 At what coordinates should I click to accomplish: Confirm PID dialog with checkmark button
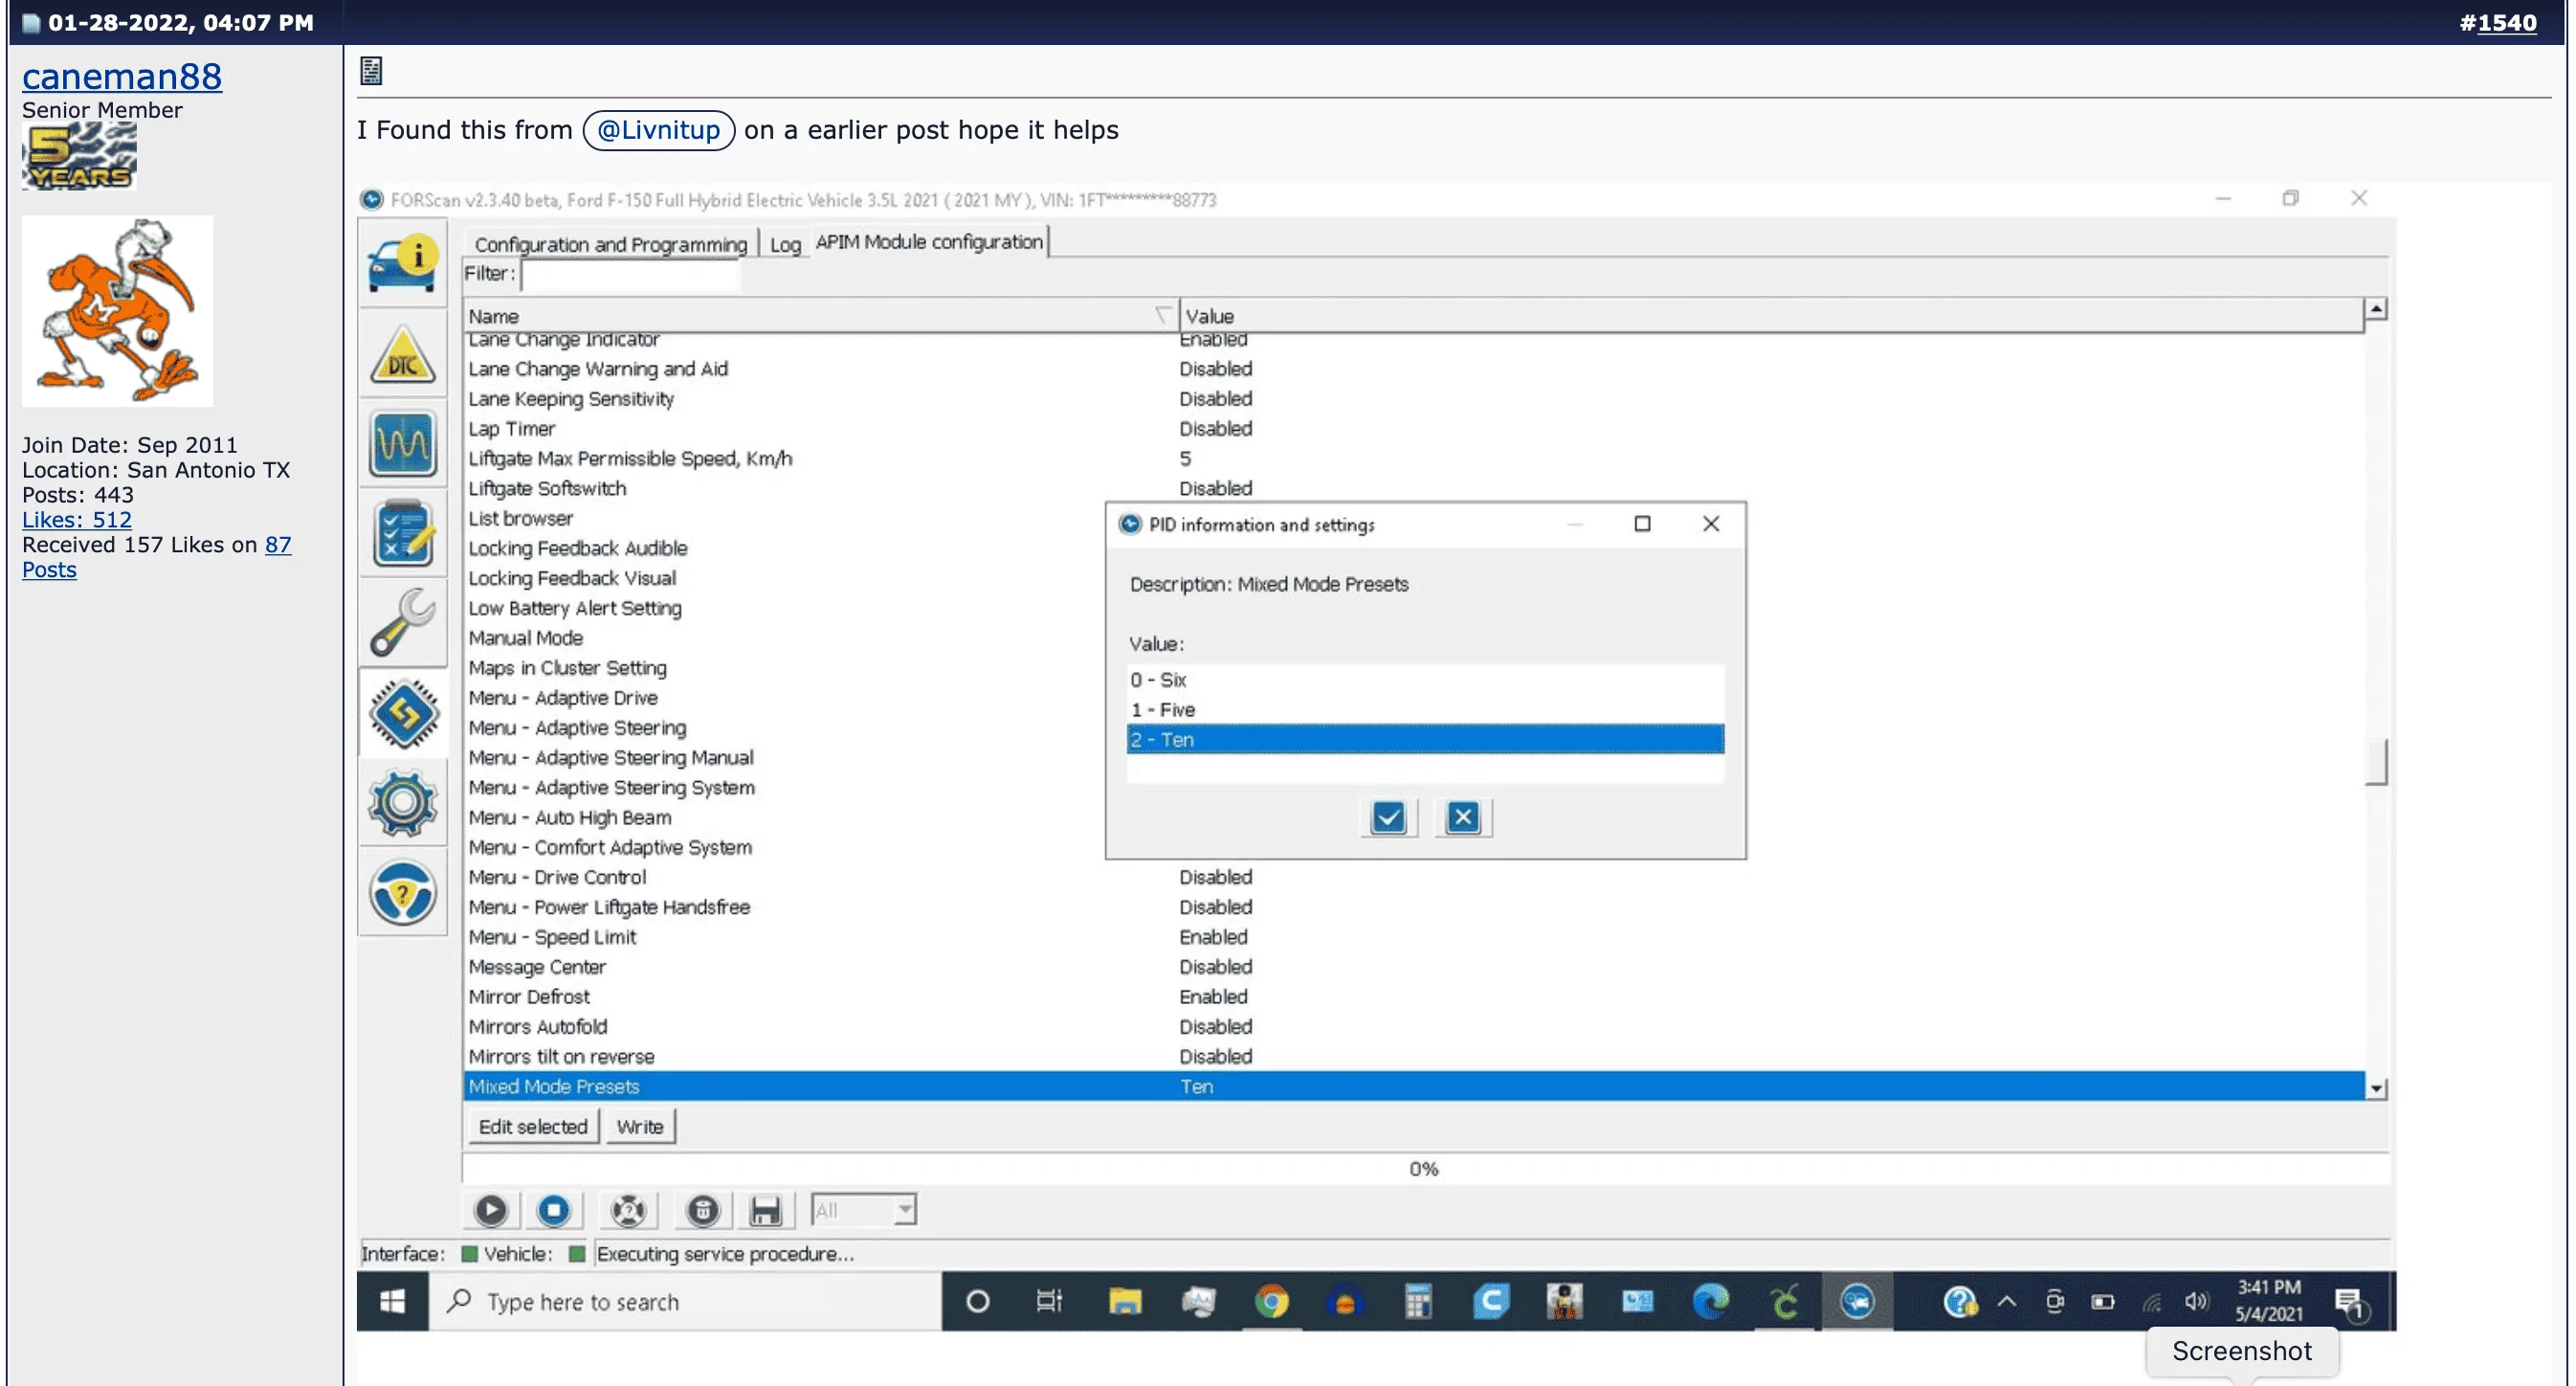point(1388,818)
